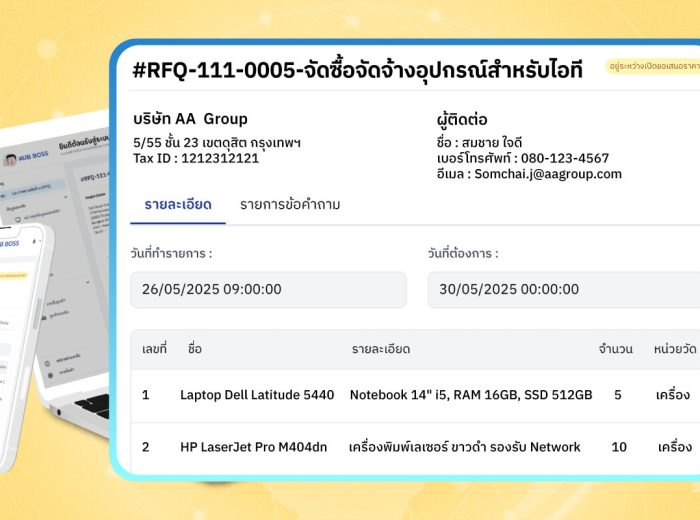This screenshot has height=520, width=700.
Task: Click row number 2 in the item table
Action: [146, 447]
